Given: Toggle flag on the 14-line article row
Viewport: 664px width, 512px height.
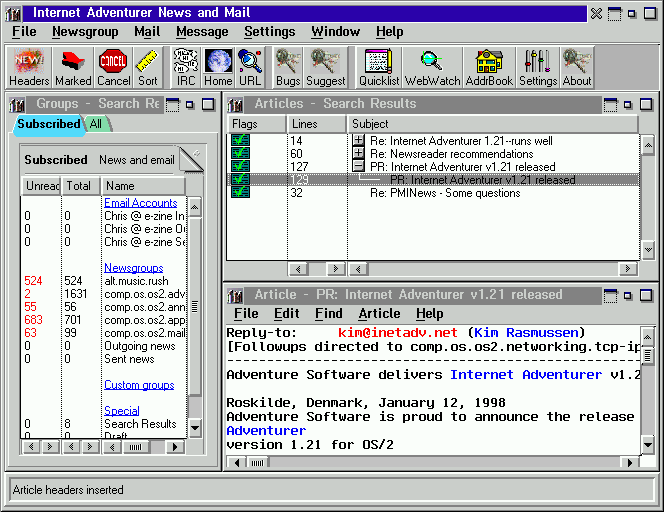Looking at the screenshot, I should click(x=240, y=140).
